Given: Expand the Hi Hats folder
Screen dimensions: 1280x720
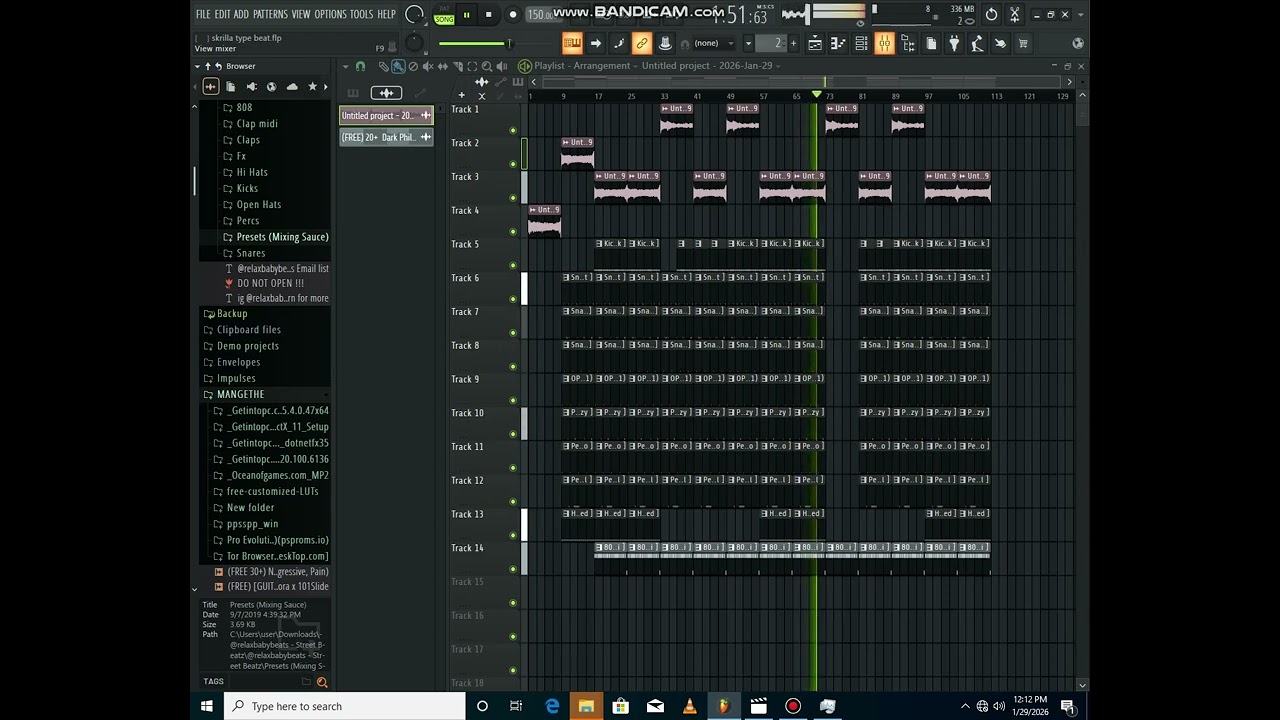Looking at the screenshot, I should [251, 172].
